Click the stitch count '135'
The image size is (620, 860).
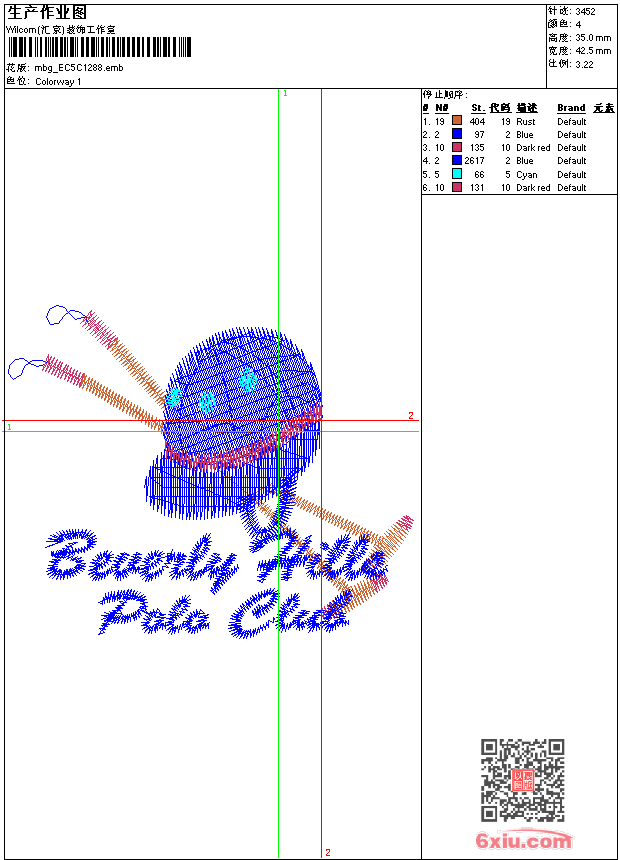pos(477,148)
